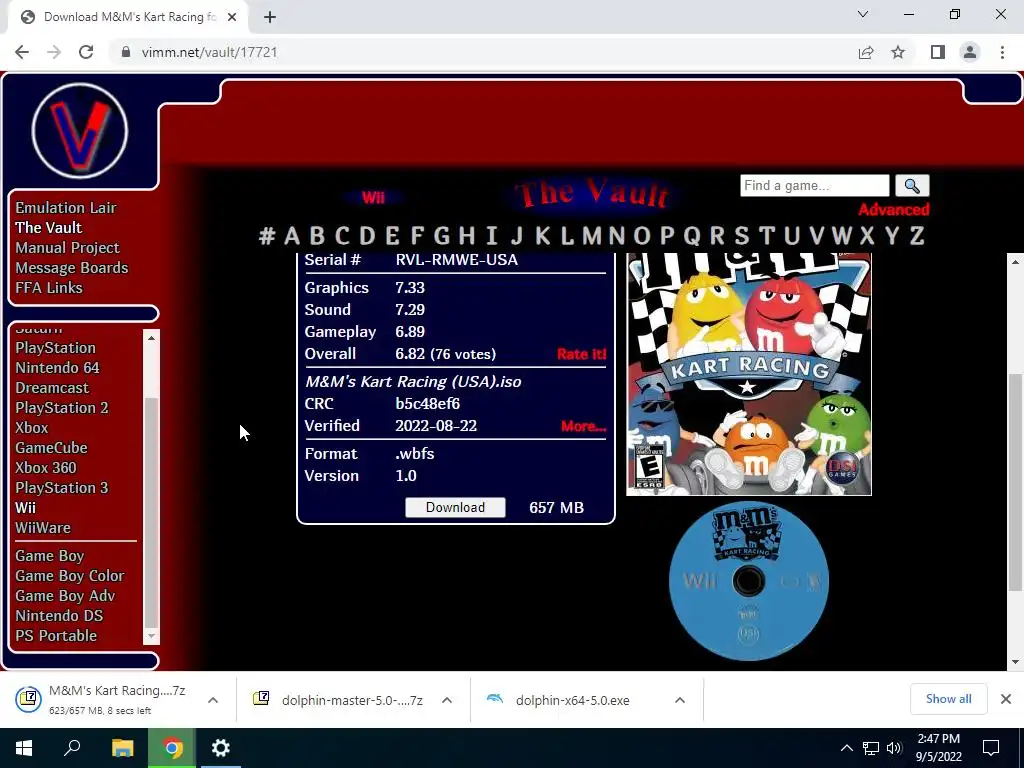1024x768 pixels.
Task: Open Chrome search tabs chevron
Action: point(863,14)
